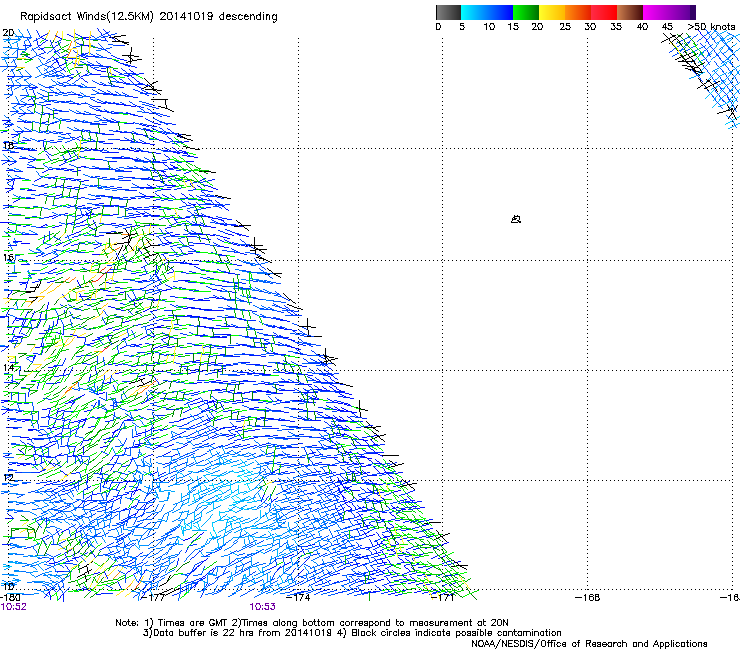Click the purple 10:52 swath time label
The image size is (740, 650).
tap(13, 607)
